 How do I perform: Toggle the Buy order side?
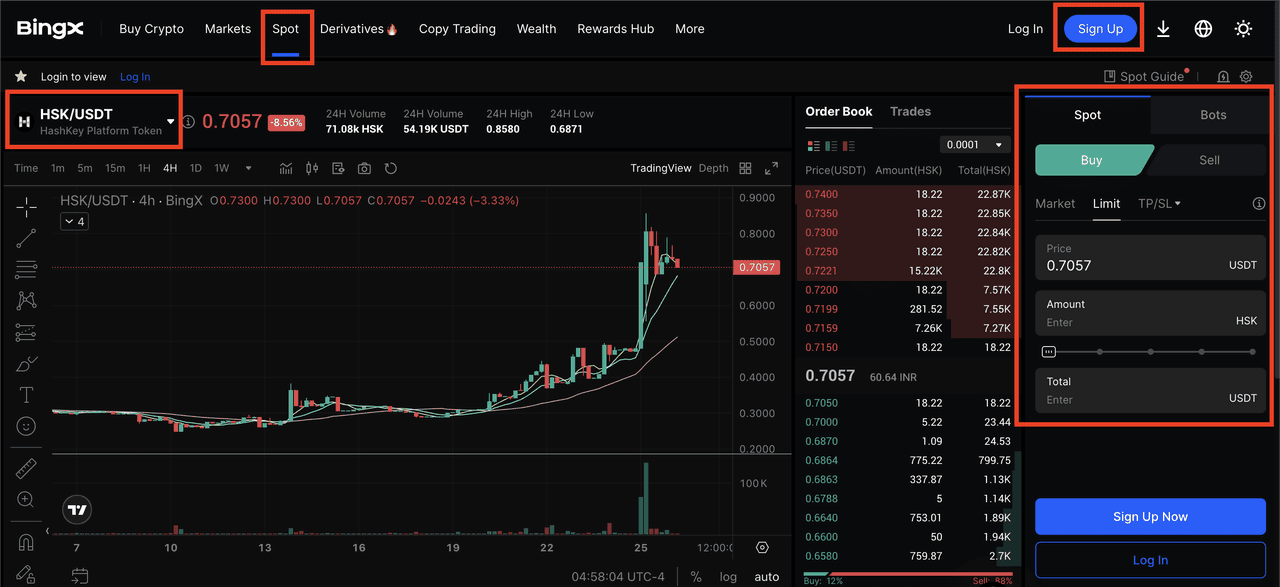(1092, 160)
